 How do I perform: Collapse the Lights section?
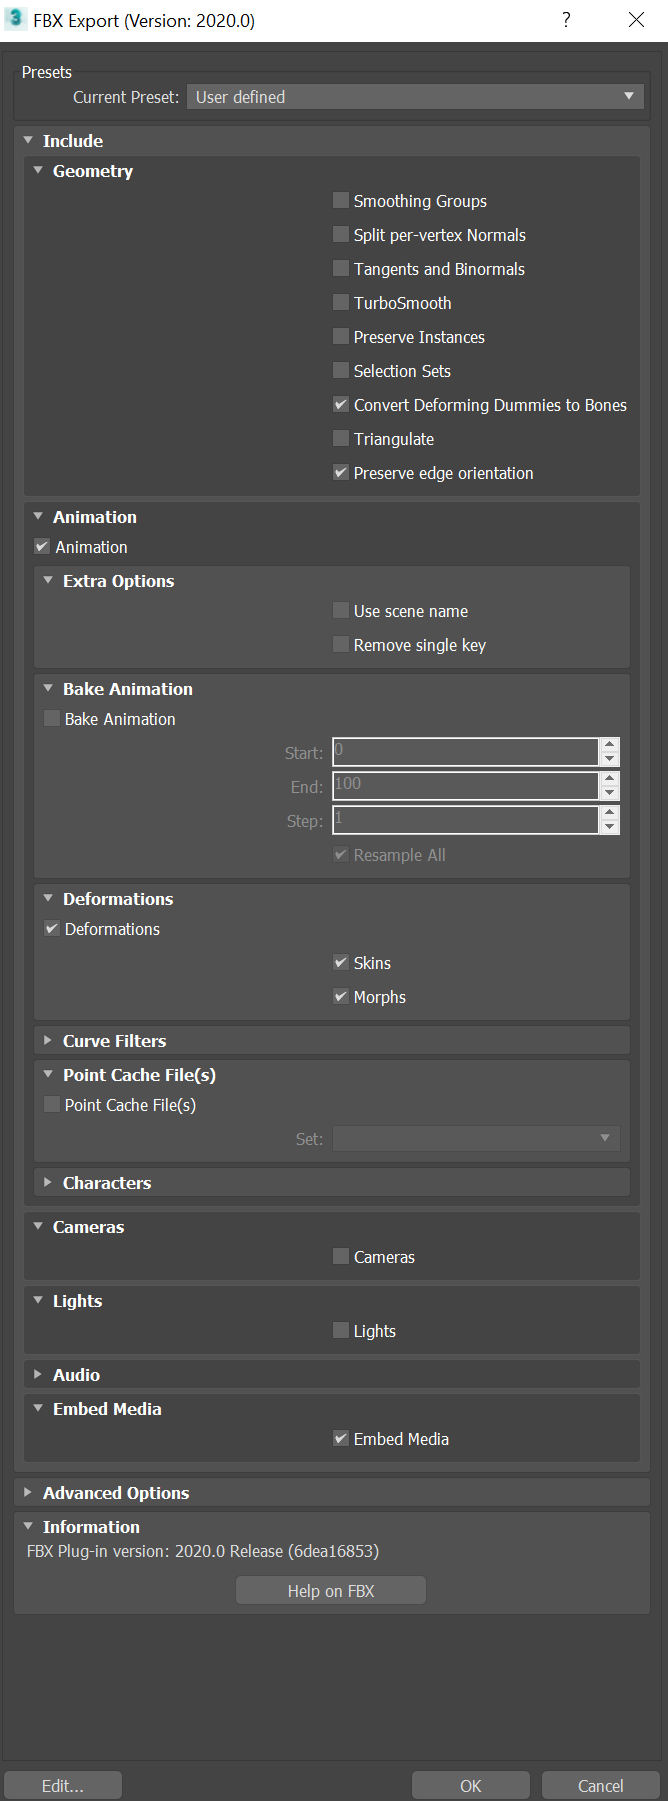(38, 1301)
